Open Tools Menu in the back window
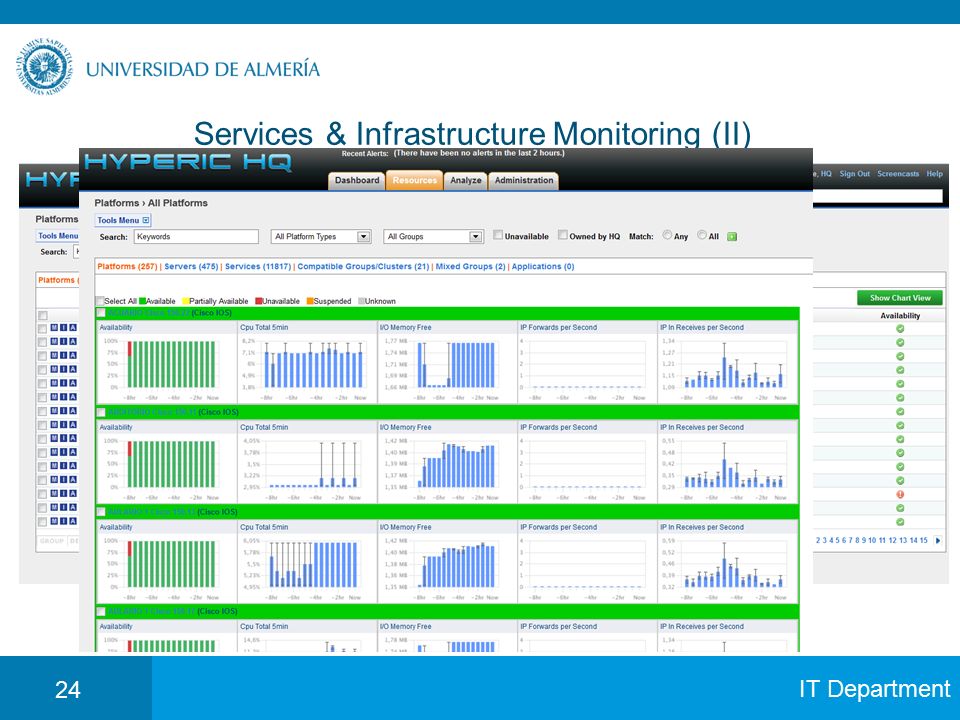960x720 pixels. (x=58, y=236)
